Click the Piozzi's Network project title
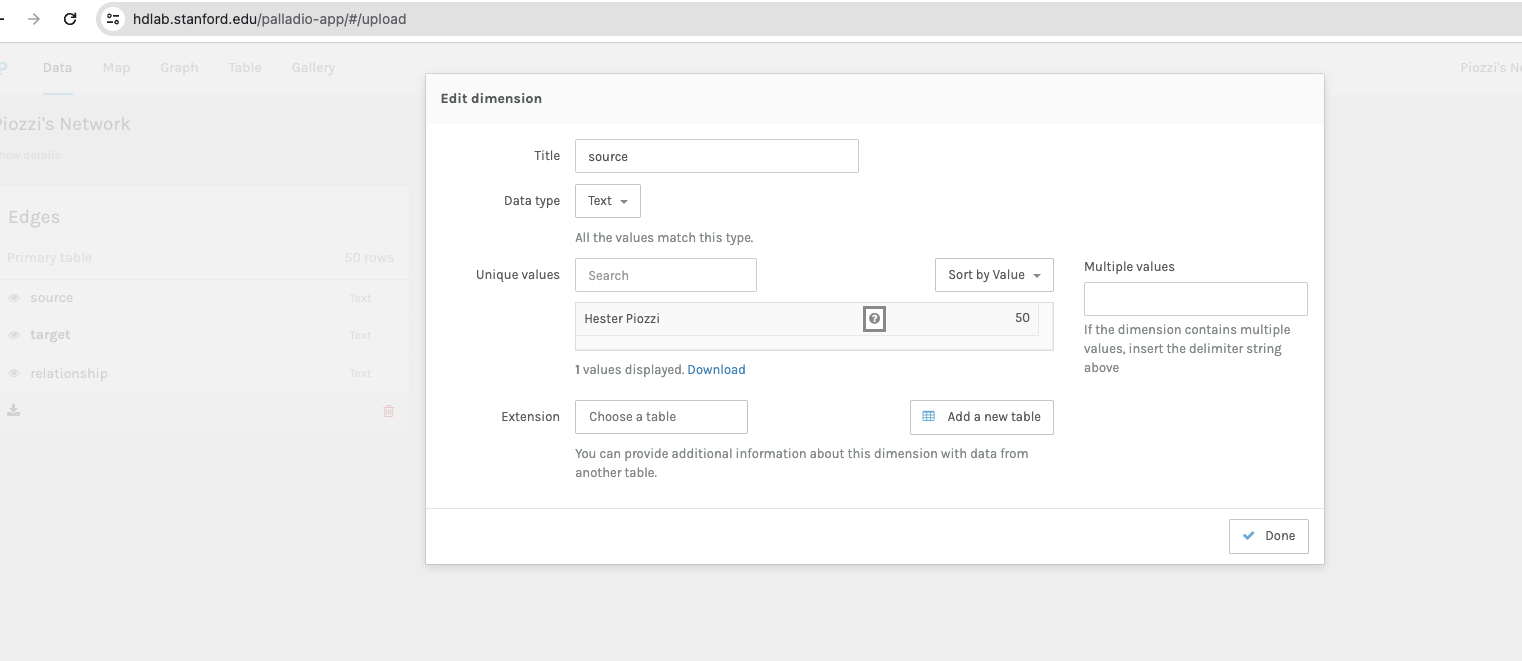Image resolution: width=1522 pixels, height=661 pixels. pyautogui.click(x=65, y=124)
